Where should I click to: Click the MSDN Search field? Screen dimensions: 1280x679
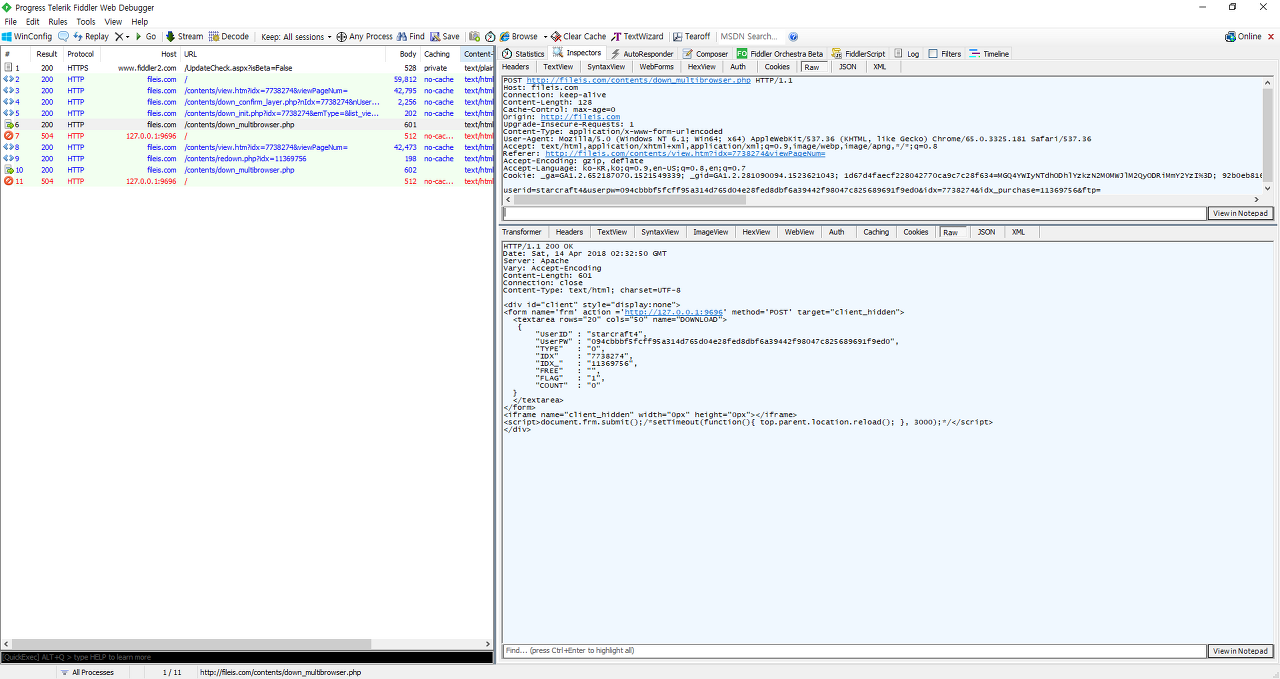tap(750, 36)
